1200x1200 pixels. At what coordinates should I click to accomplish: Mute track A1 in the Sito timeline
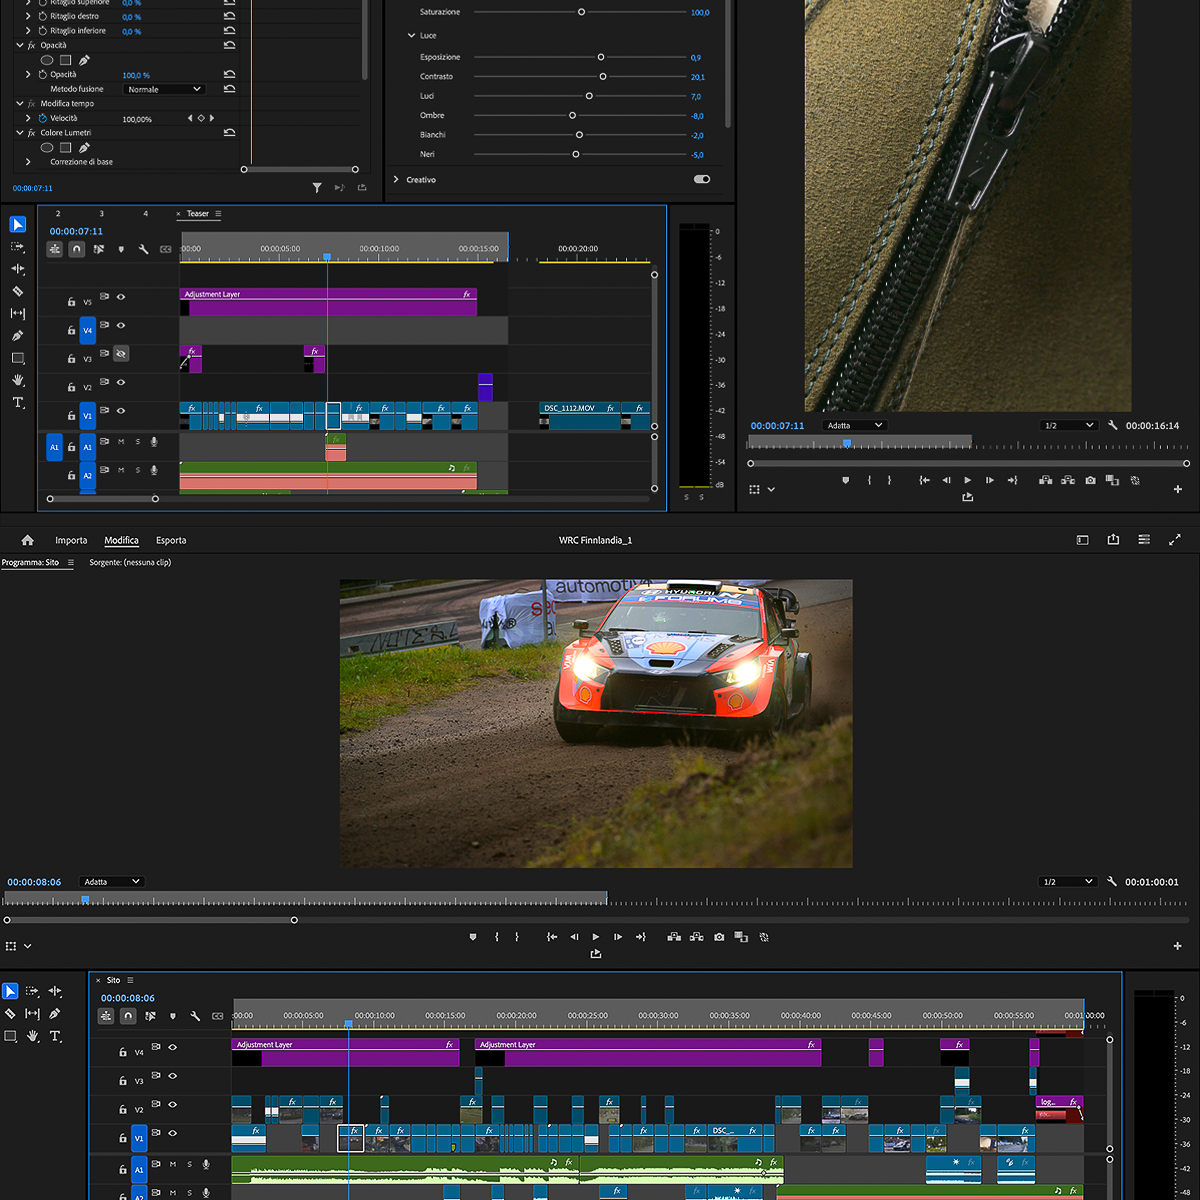(x=173, y=1164)
